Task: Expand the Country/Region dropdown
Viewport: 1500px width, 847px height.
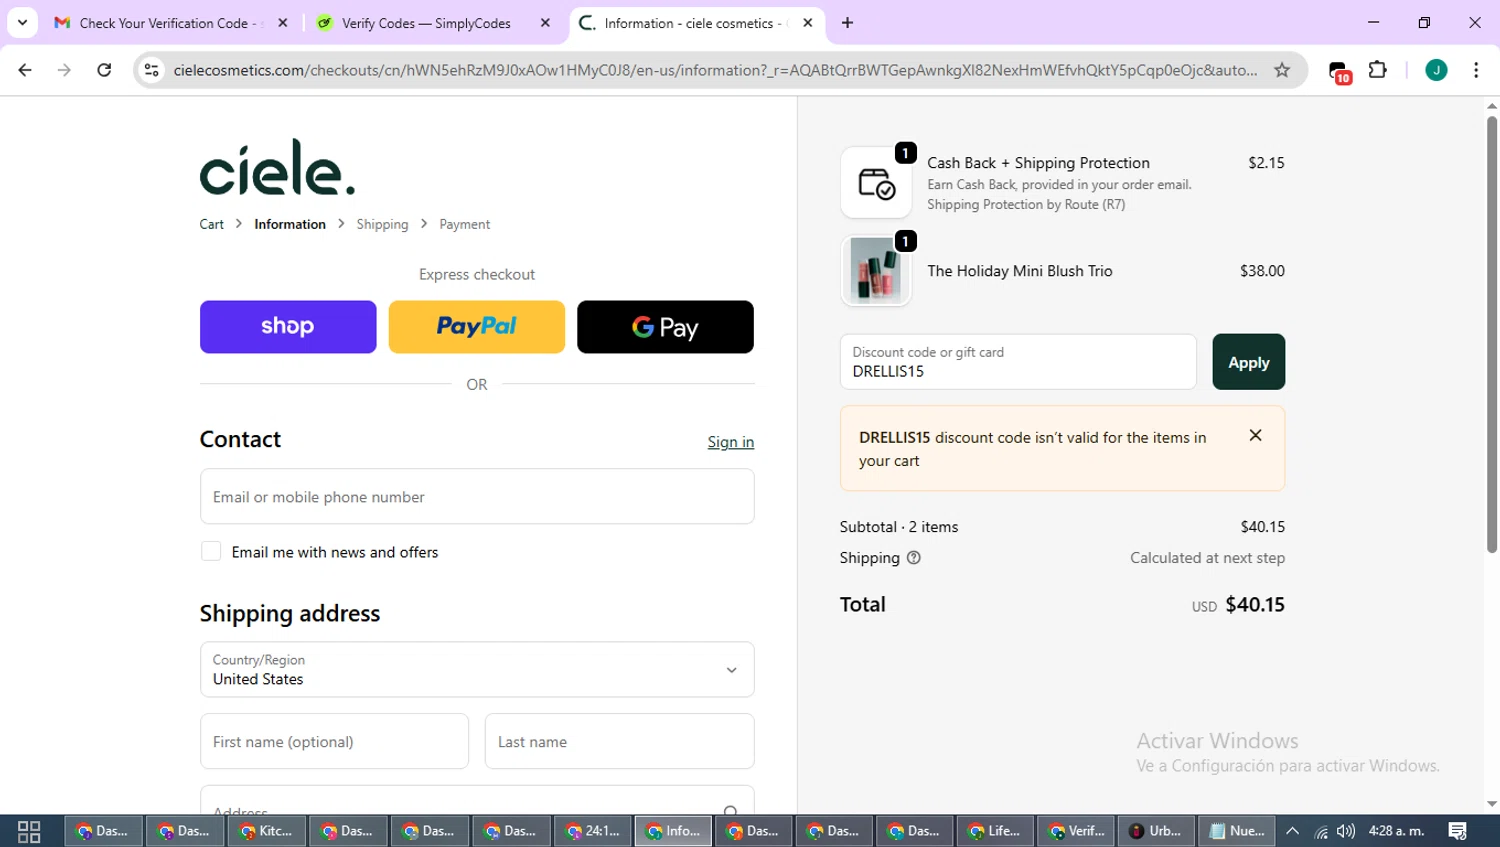Action: [x=477, y=669]
